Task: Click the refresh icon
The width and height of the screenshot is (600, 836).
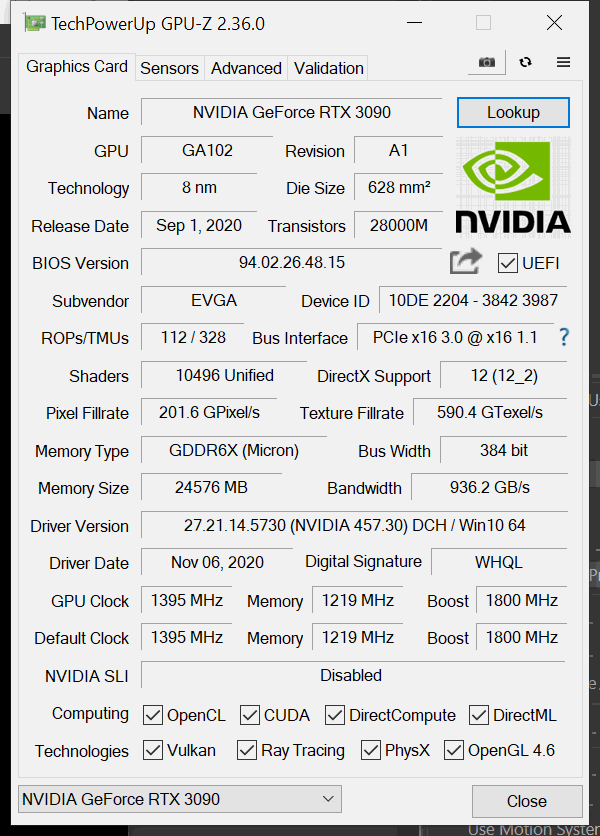Action: click(x=525, y=62)
